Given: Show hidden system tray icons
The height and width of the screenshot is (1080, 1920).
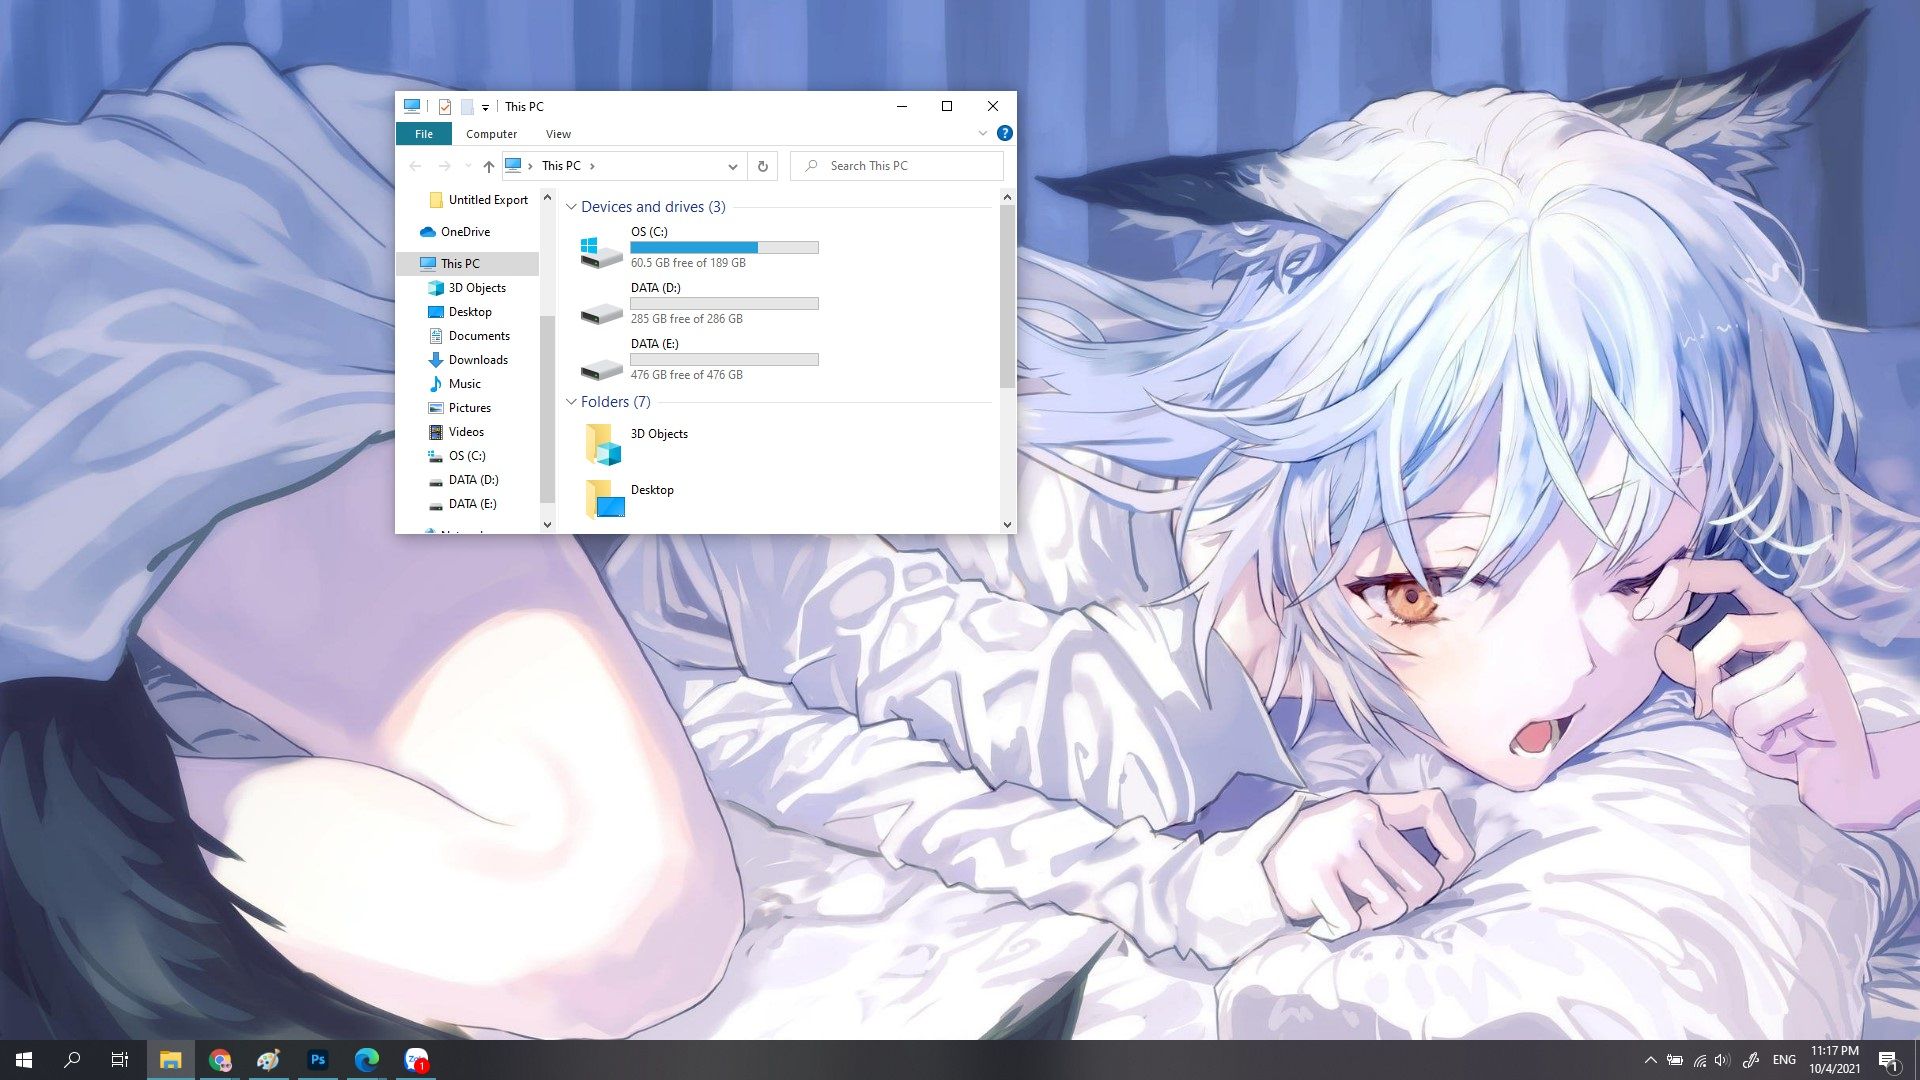Looking at the screenshot, I should pyautogui.click(x=1650, y=1060).
